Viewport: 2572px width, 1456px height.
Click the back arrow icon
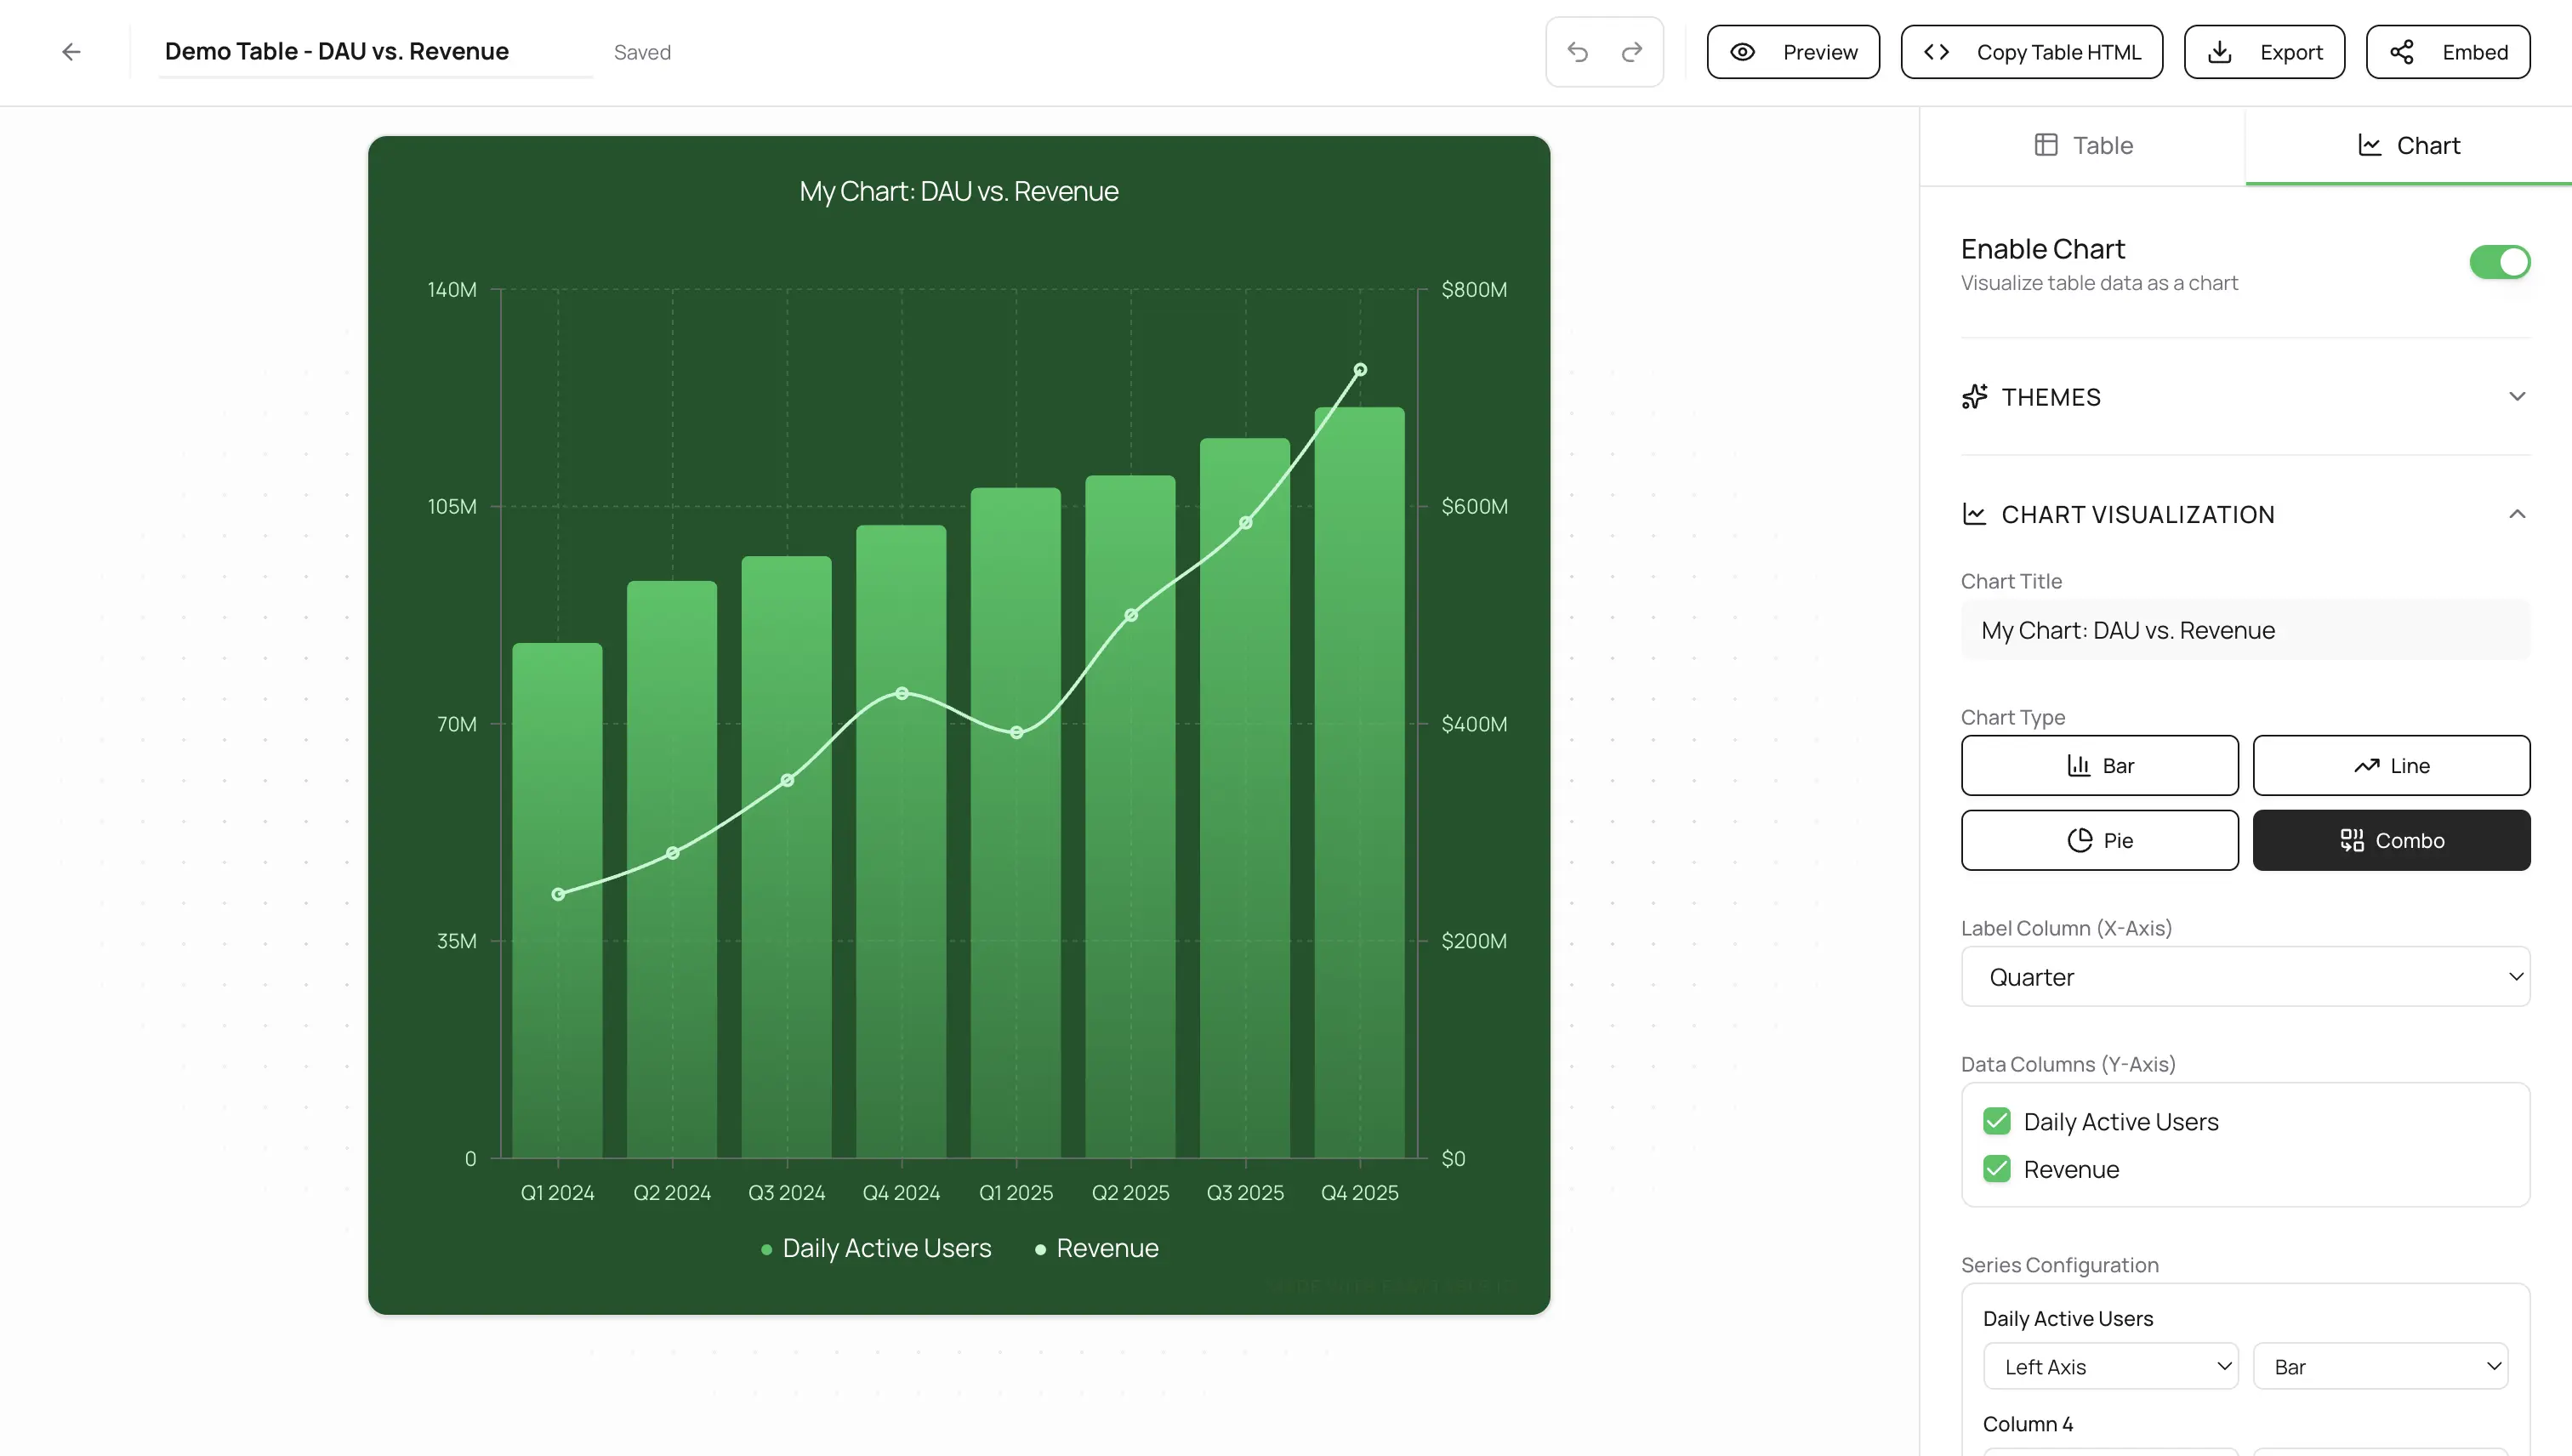pos(71,52)
